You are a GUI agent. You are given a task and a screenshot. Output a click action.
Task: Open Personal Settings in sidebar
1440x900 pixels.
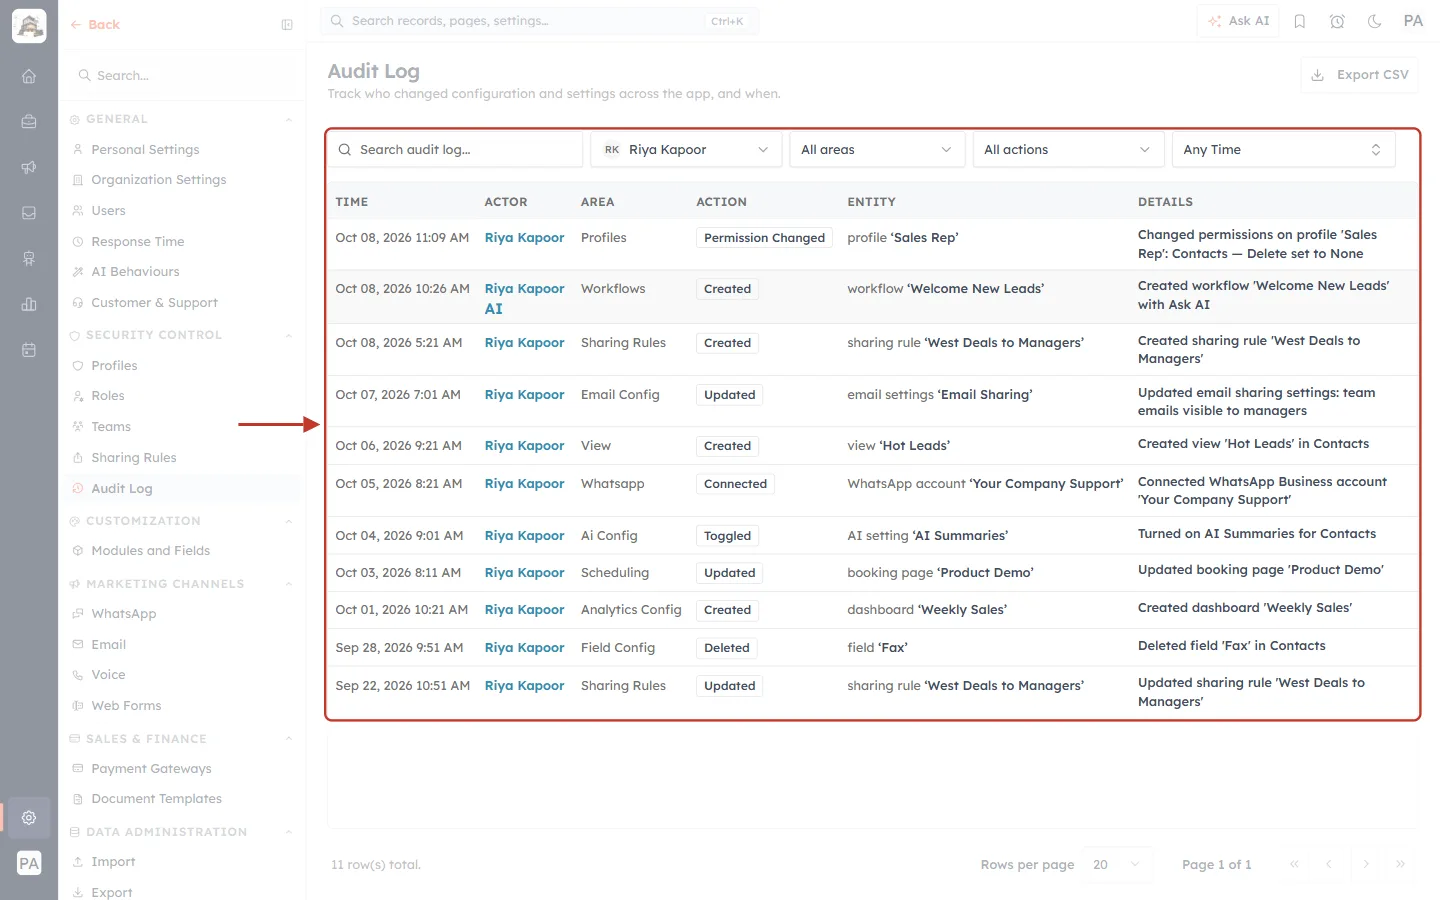point(145,150)
